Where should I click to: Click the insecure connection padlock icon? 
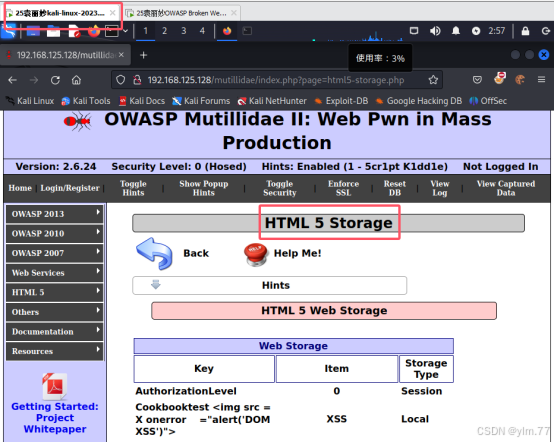tap(137, 80)
